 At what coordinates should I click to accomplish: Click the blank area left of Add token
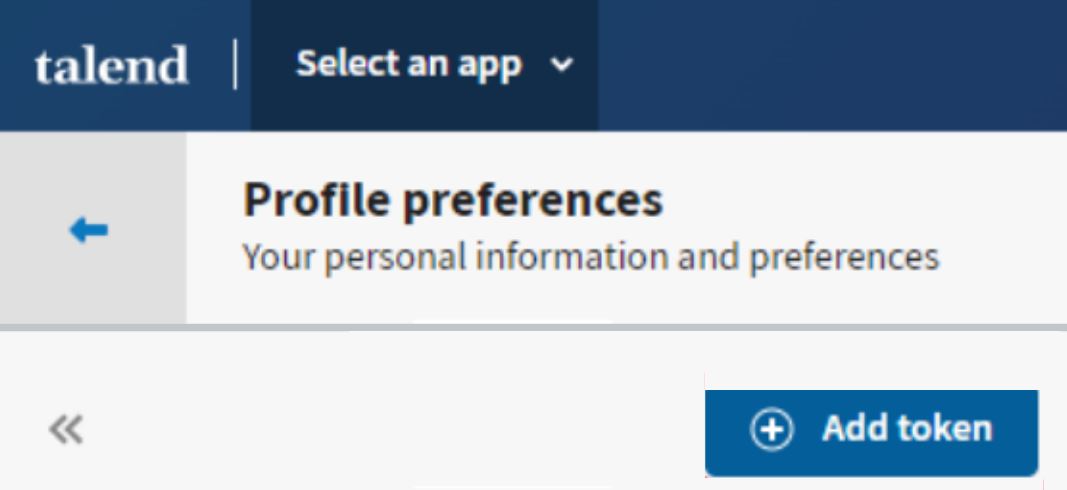(400, 432)
